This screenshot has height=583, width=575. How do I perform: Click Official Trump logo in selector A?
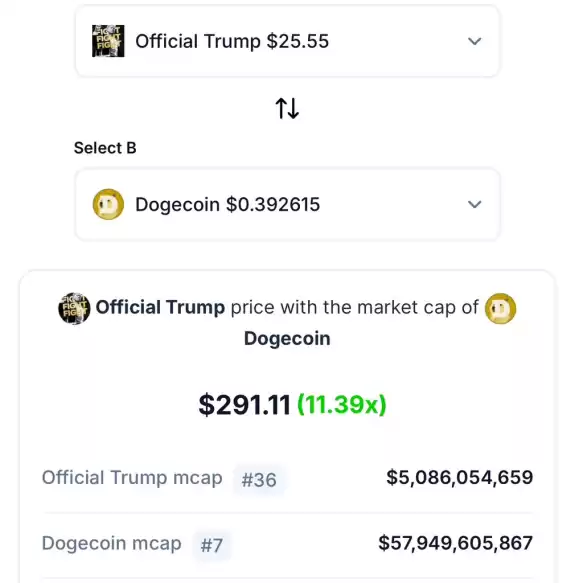click(x=108, y=41)
